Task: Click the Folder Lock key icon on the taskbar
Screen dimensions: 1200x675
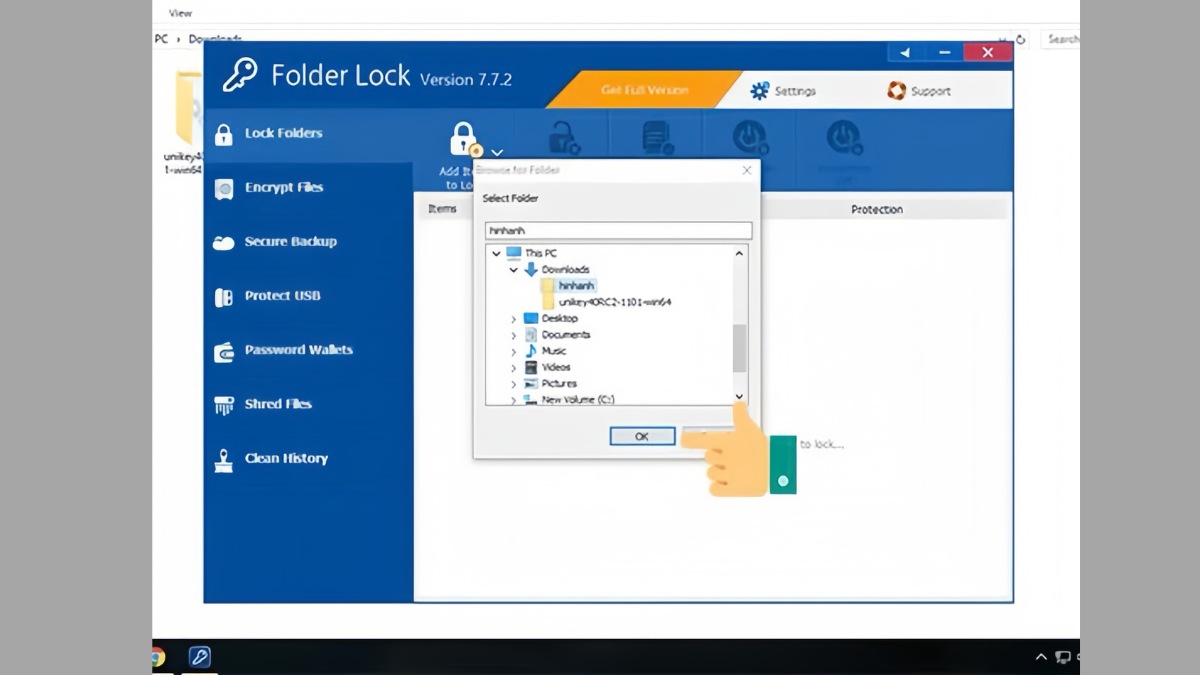Action: (x=199, y=657)
